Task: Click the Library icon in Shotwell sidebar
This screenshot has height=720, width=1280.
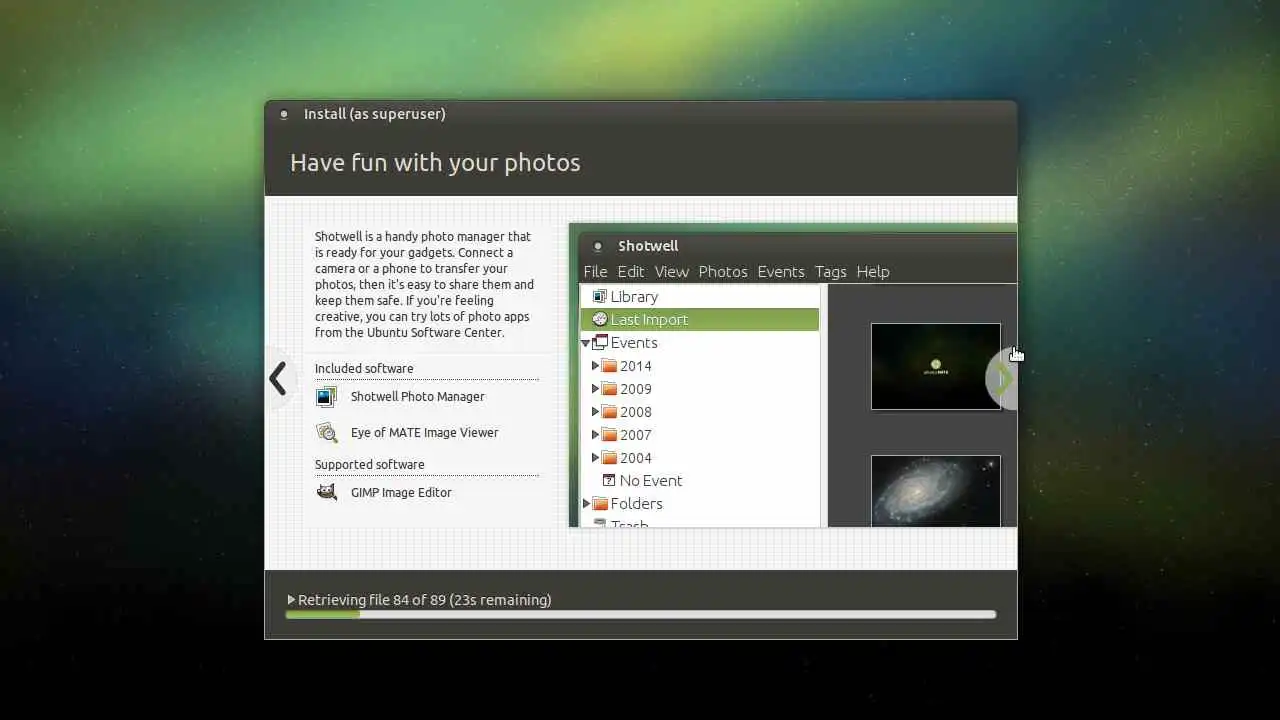Action: (x=600, y=297)
